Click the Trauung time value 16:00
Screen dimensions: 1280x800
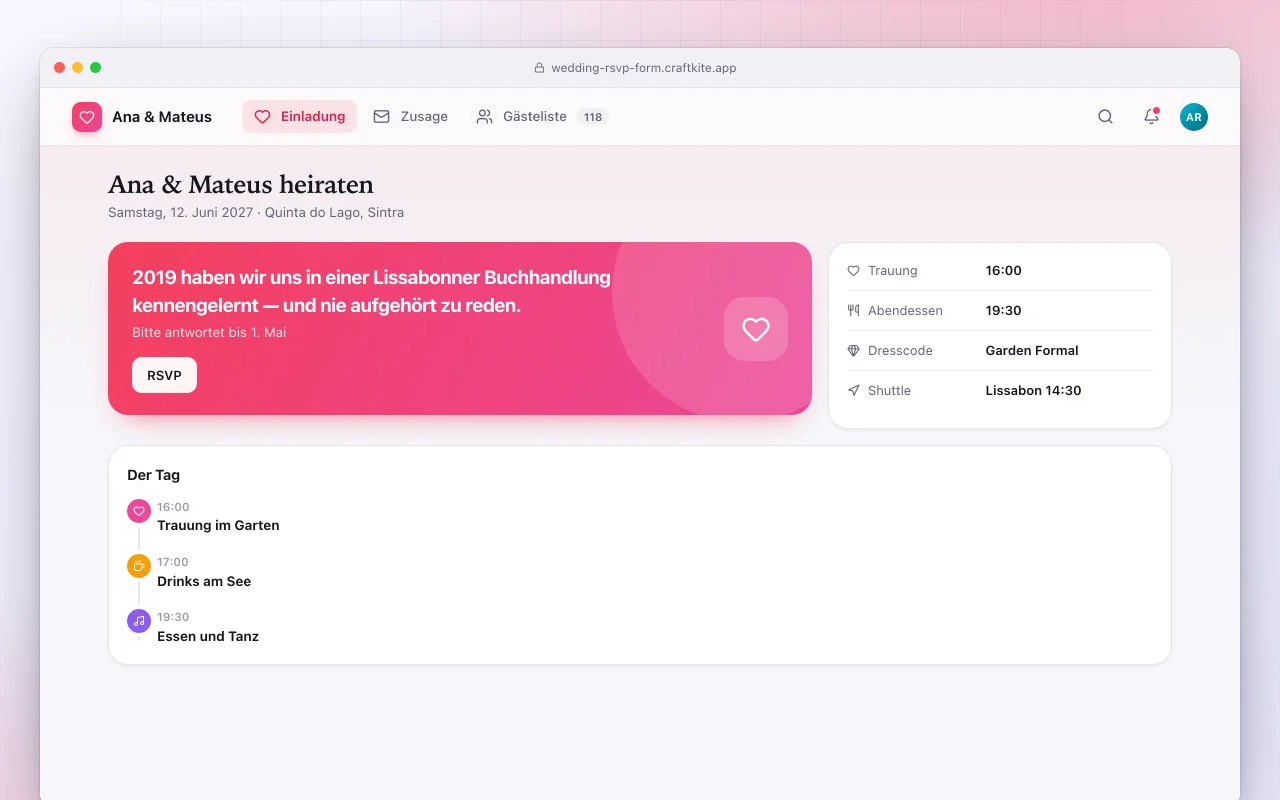tap(1003, 271)
